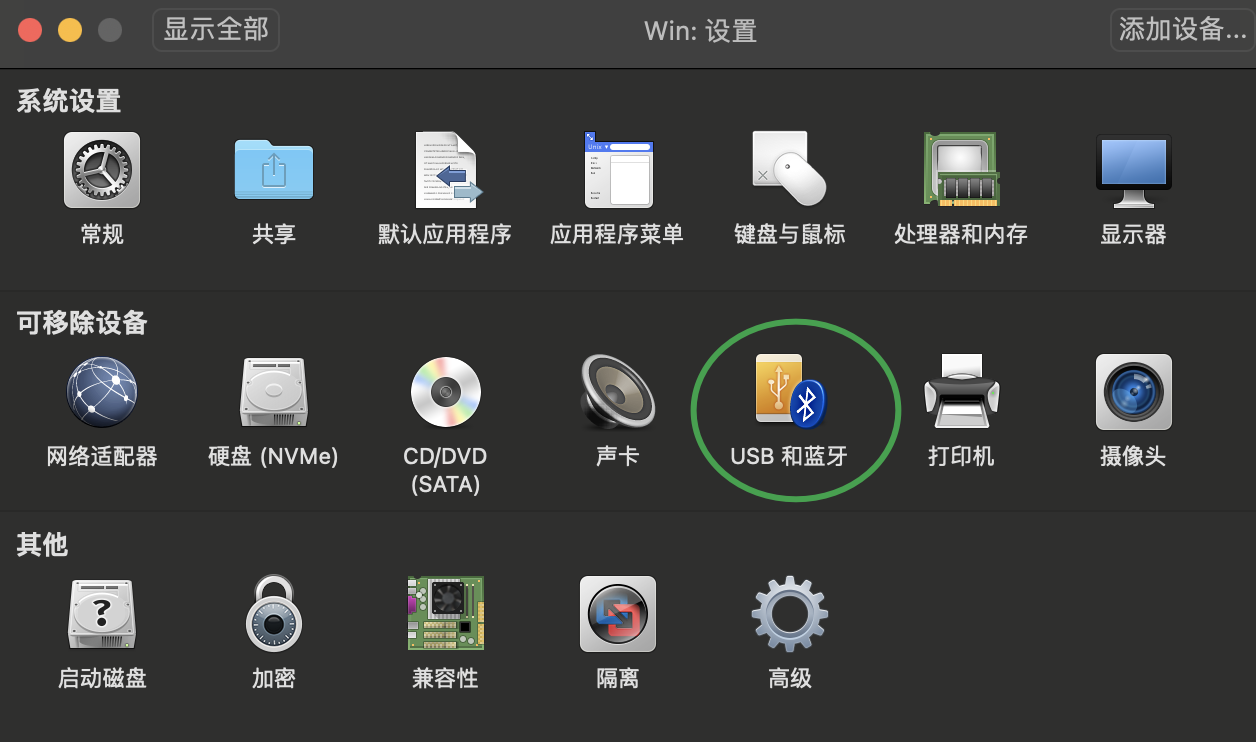Open the 显示器 display settings icon
The width and height of the screenshot is (1256, 742).
point(1133,170)
